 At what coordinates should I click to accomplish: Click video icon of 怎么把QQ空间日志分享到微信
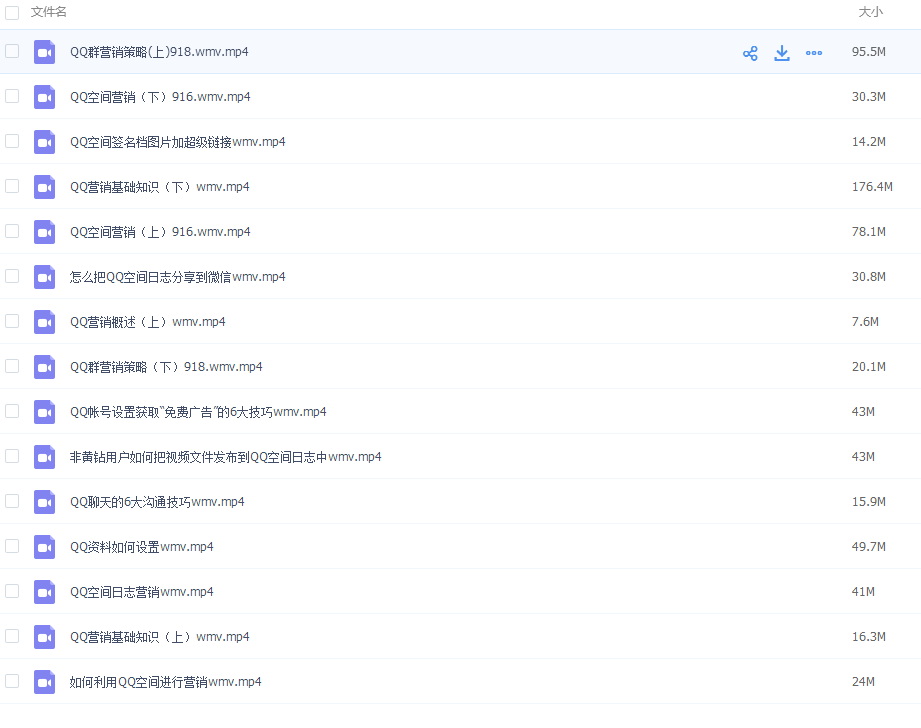(45, 277)
